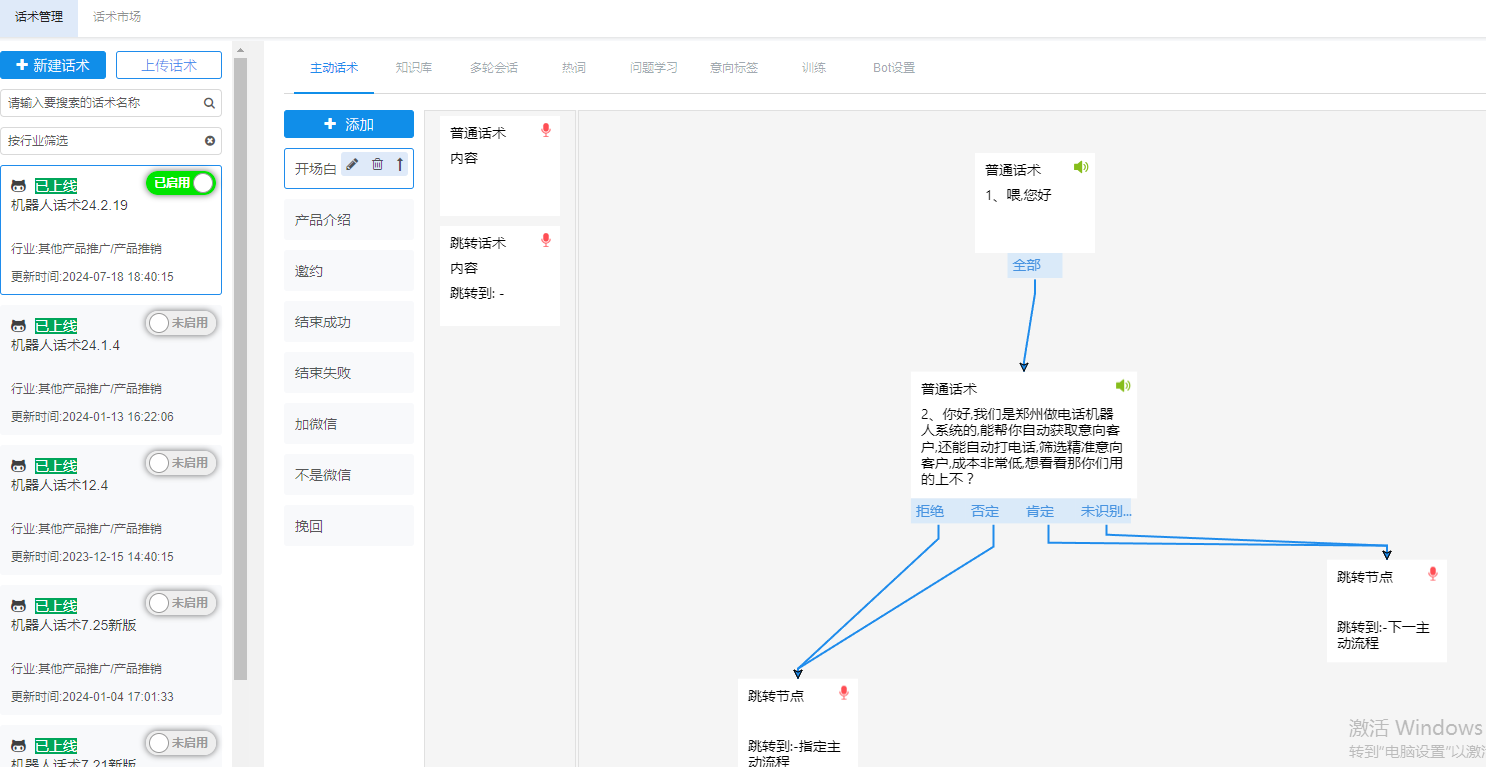
Task: Select the 产品介绍 flow in the list
Action: (x=348, y=220)
